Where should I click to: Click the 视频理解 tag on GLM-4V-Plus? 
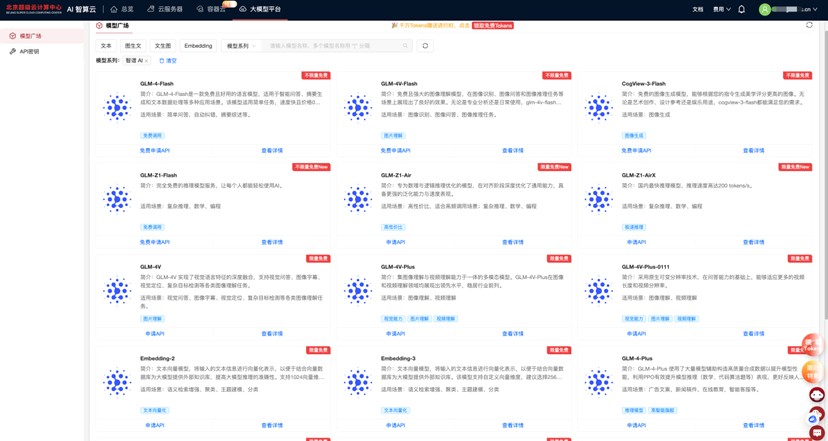pyautogui.click(x=446, y=318)
